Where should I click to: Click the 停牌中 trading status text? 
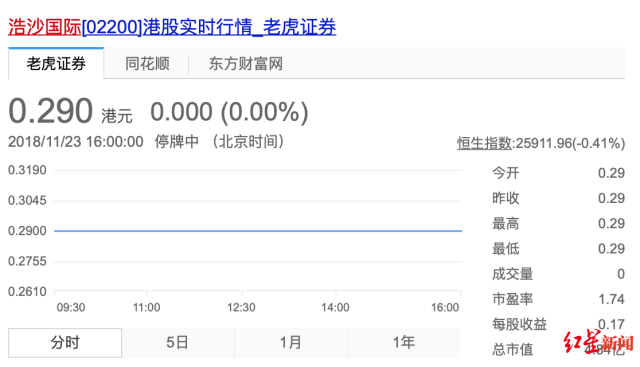[176, 142]
